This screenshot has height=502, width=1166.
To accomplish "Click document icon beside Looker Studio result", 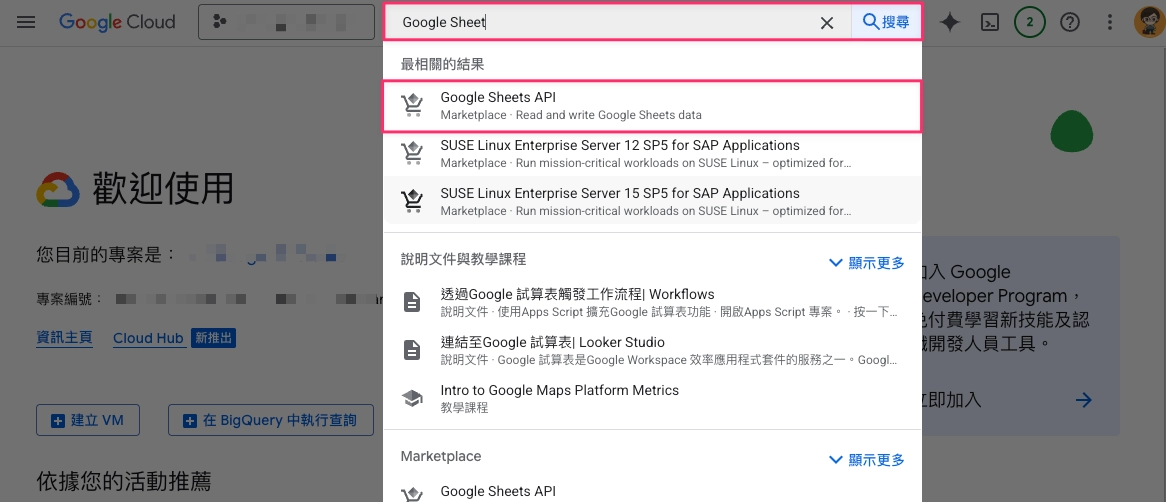I will (412, 350).
